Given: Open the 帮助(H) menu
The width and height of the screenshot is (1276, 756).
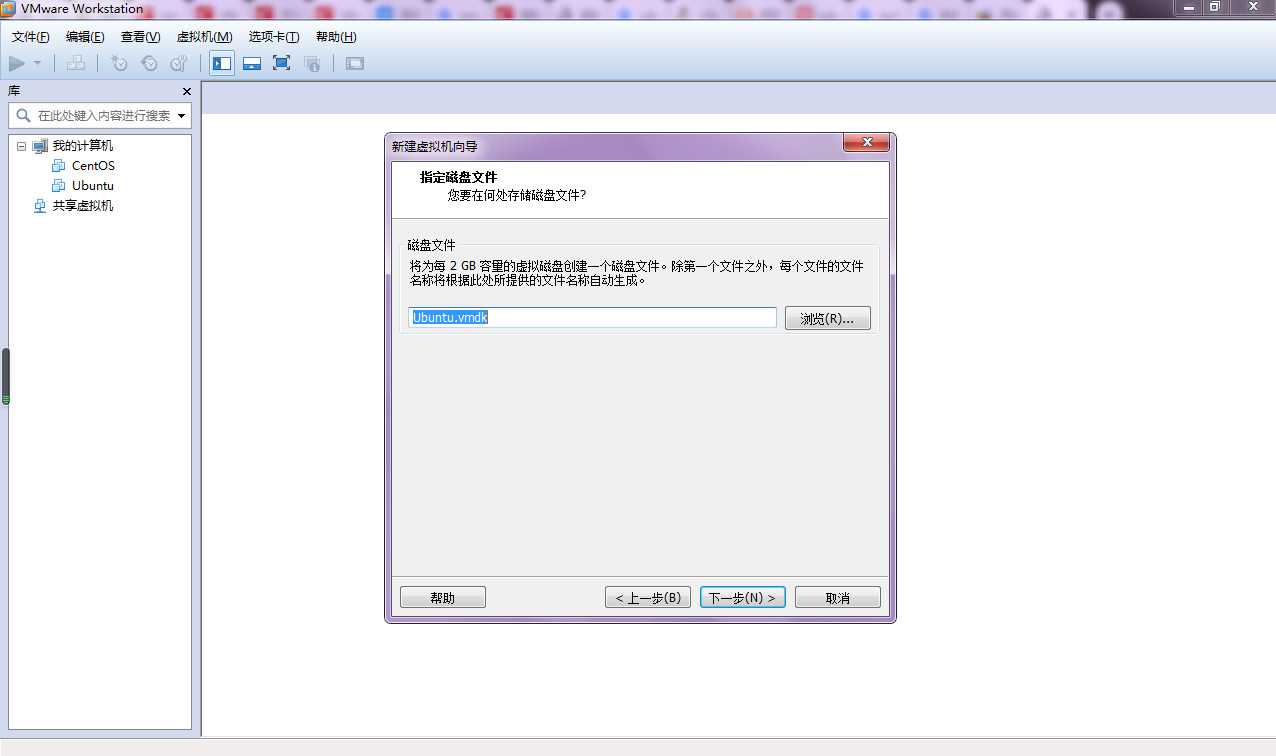Looking at the screenshot, I should (x=336, y=37).
